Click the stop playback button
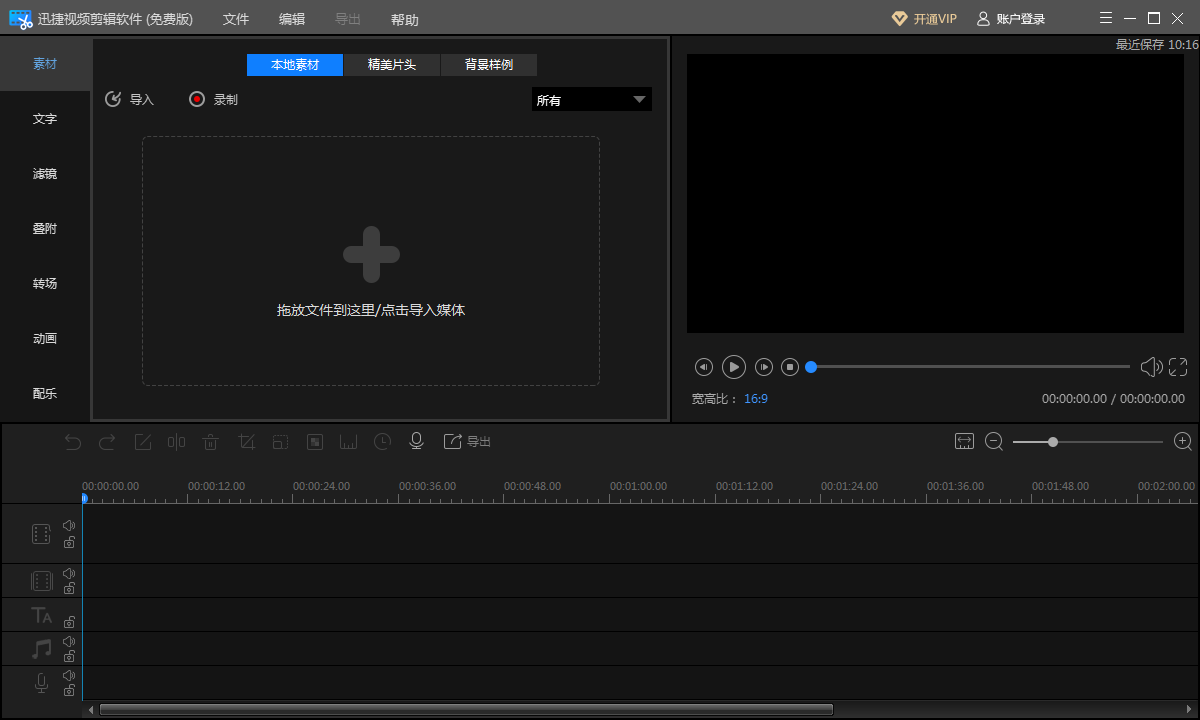Viewport: 1200px width, 720px height. coord(790,367)
